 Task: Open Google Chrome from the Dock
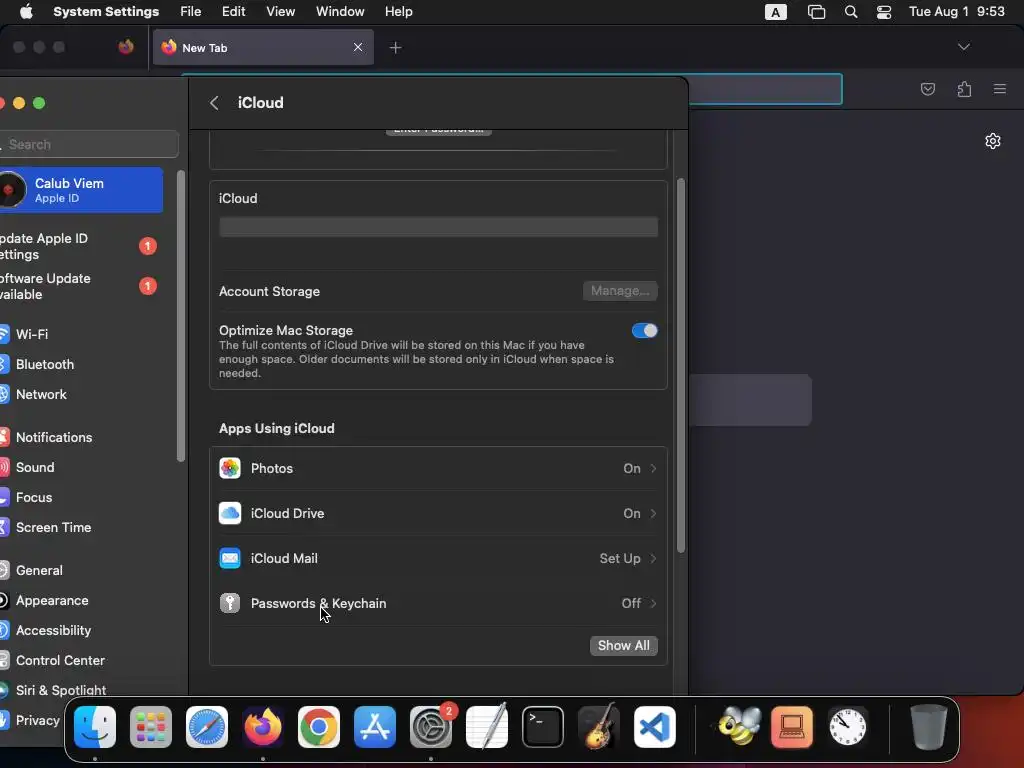coord(319,727)
